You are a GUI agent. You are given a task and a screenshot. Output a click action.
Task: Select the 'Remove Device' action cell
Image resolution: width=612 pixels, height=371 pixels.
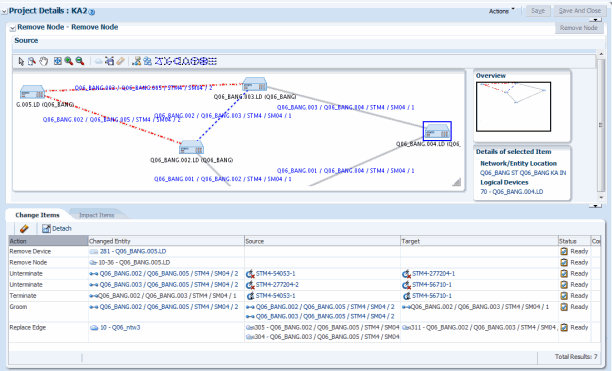pyautogui.click(x=48, y=252)
